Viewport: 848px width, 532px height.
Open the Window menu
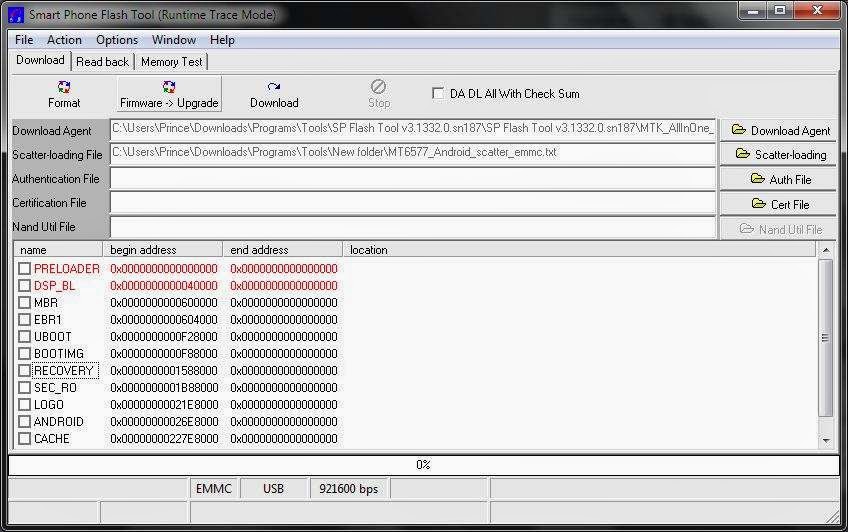click(174, 40)
